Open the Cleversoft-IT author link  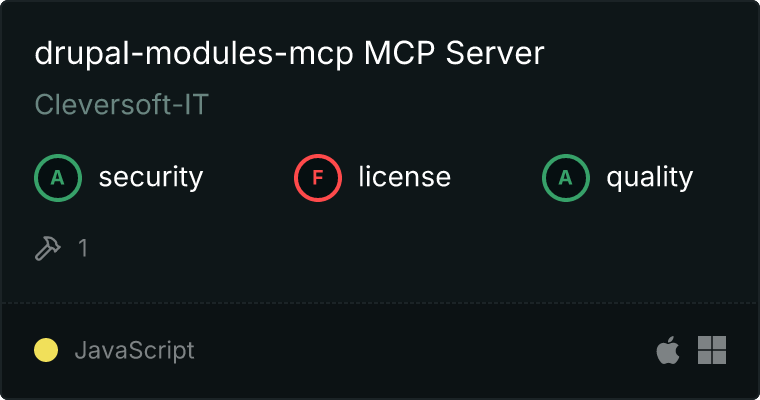(122, 104)
